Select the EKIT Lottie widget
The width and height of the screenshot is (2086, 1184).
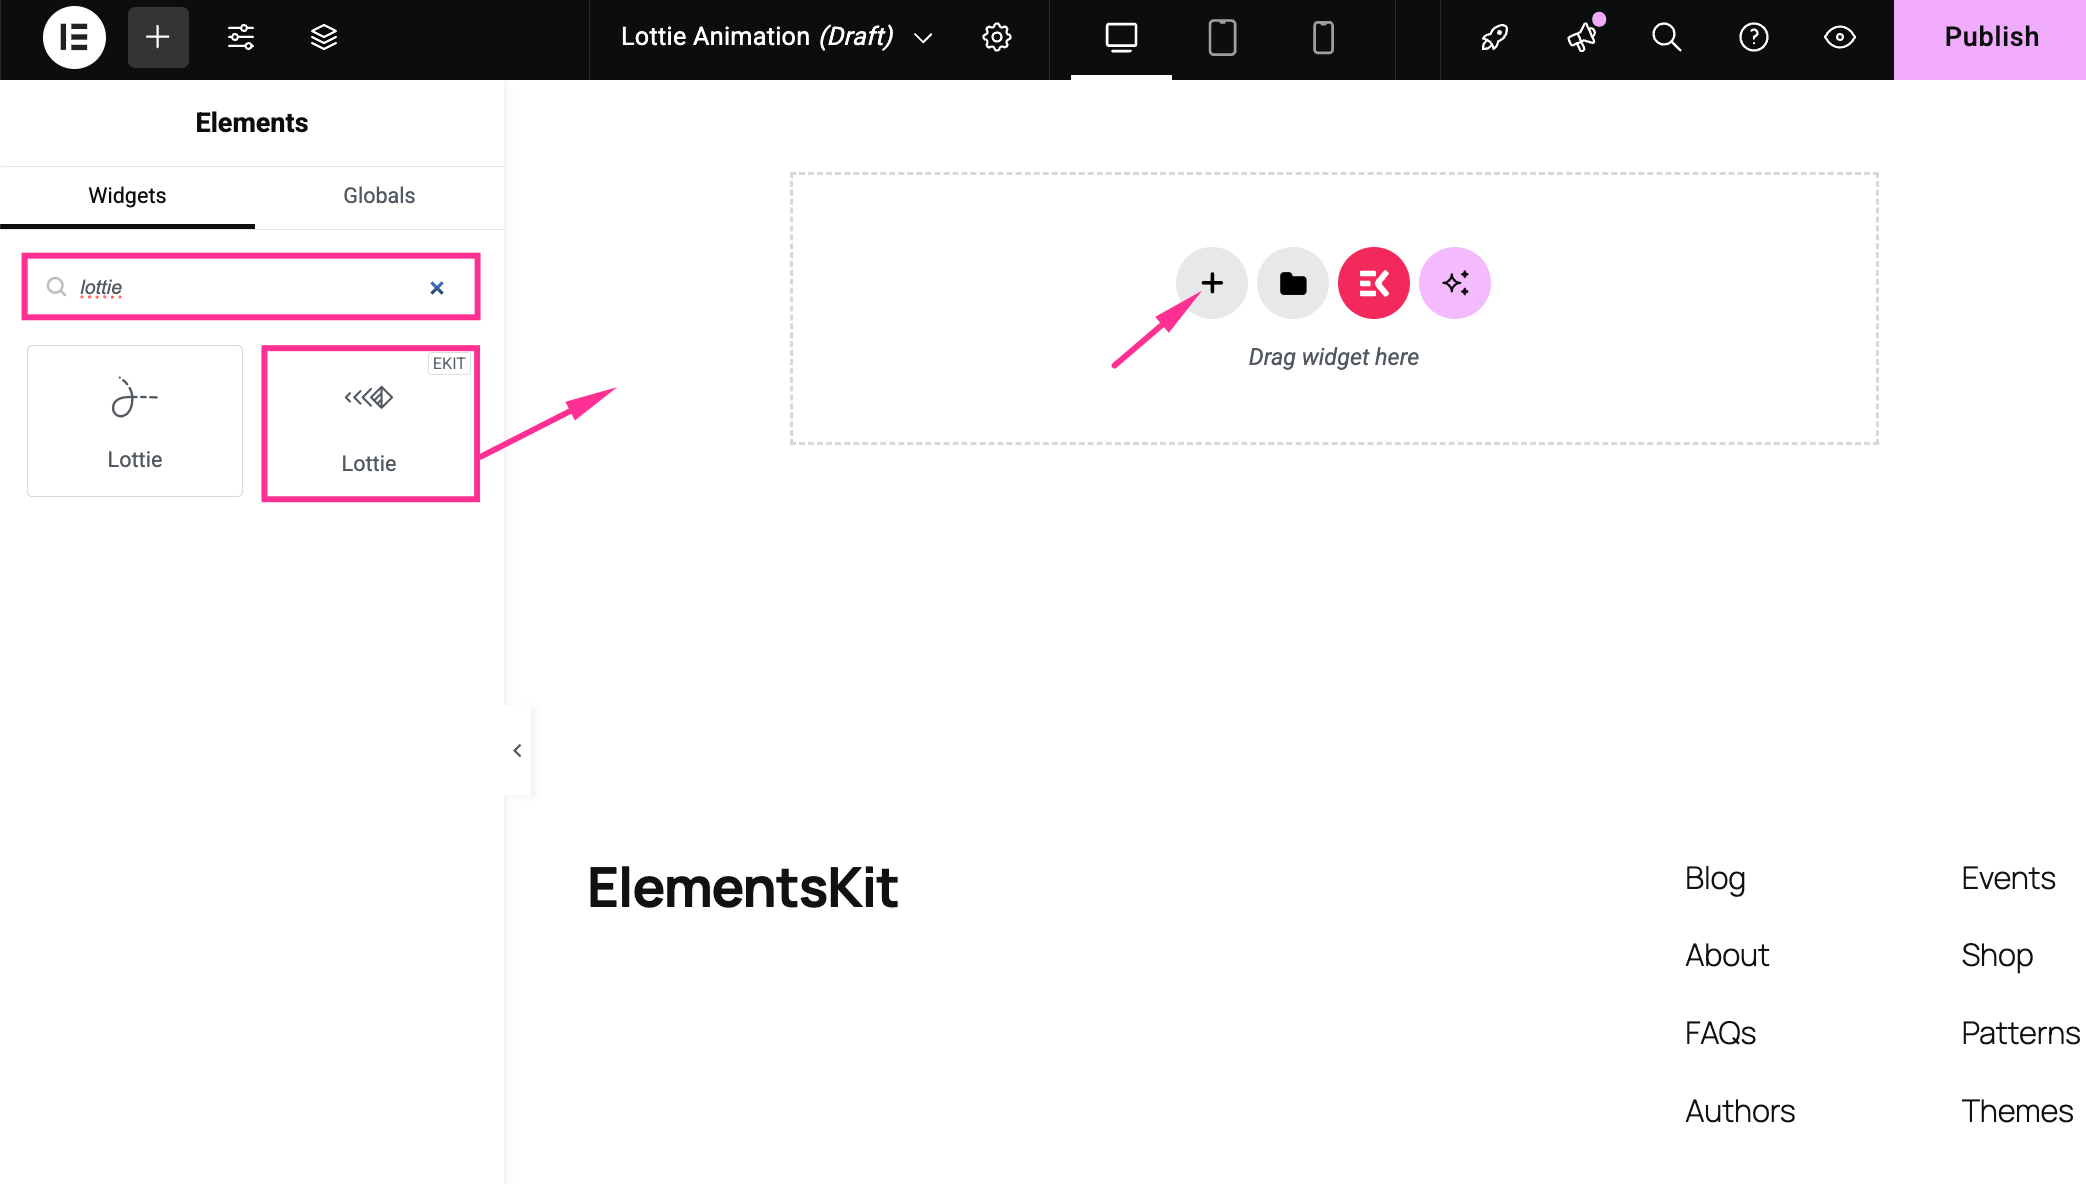(x=369, y=420)
